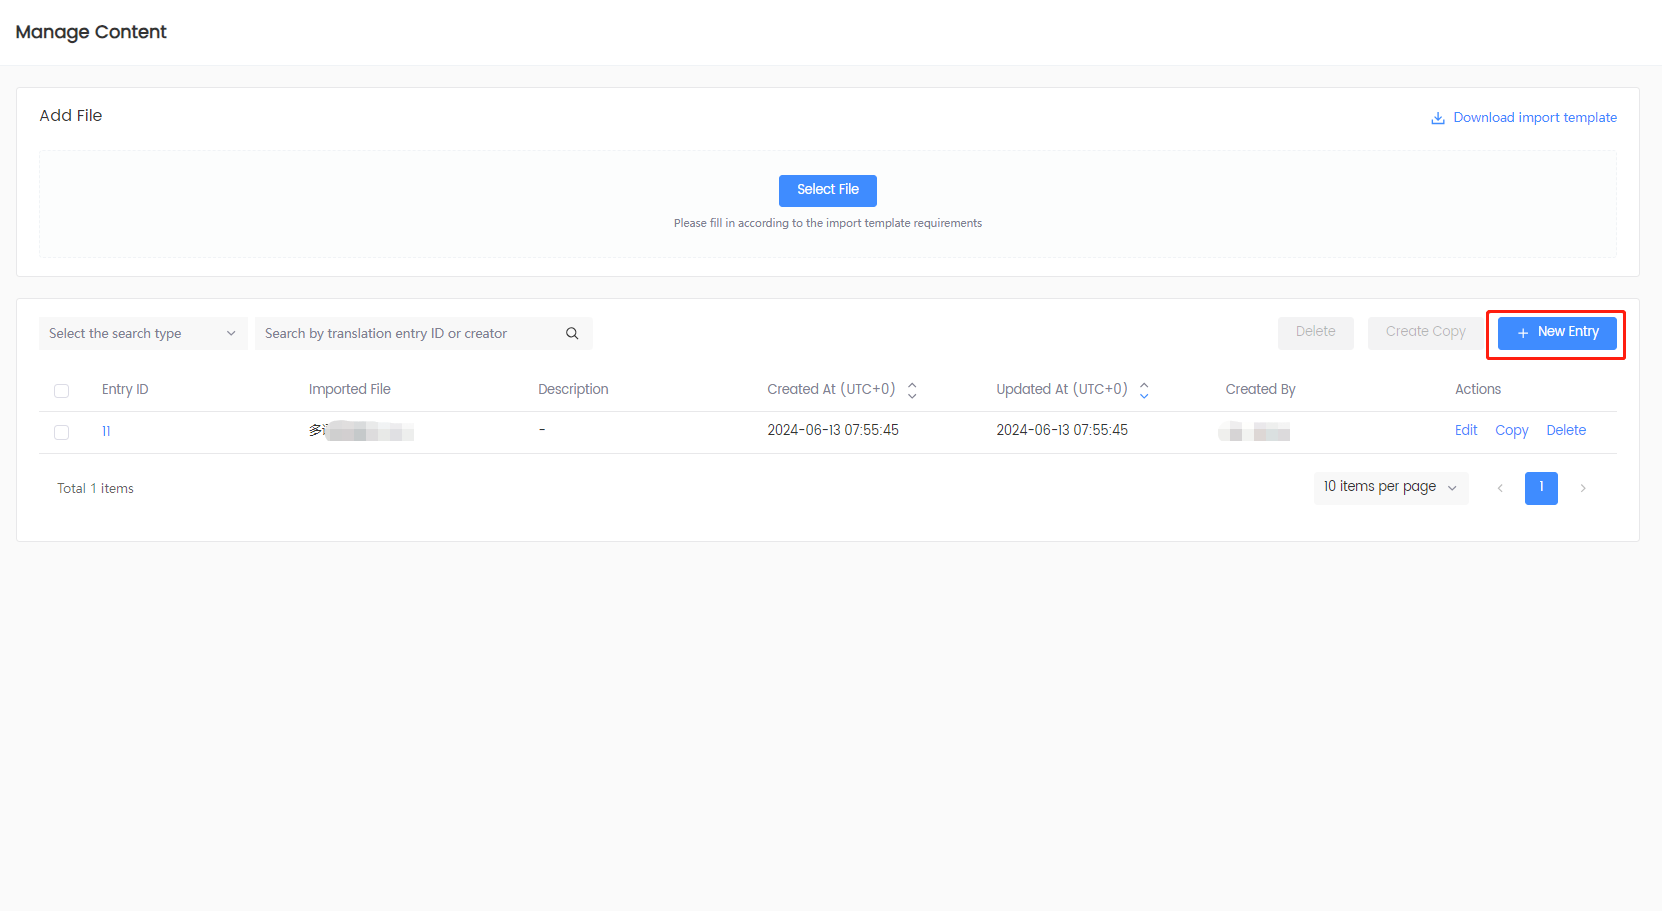1662x911 pixels.
Task: Go to next page arrow
Action: click(1583, 488)
